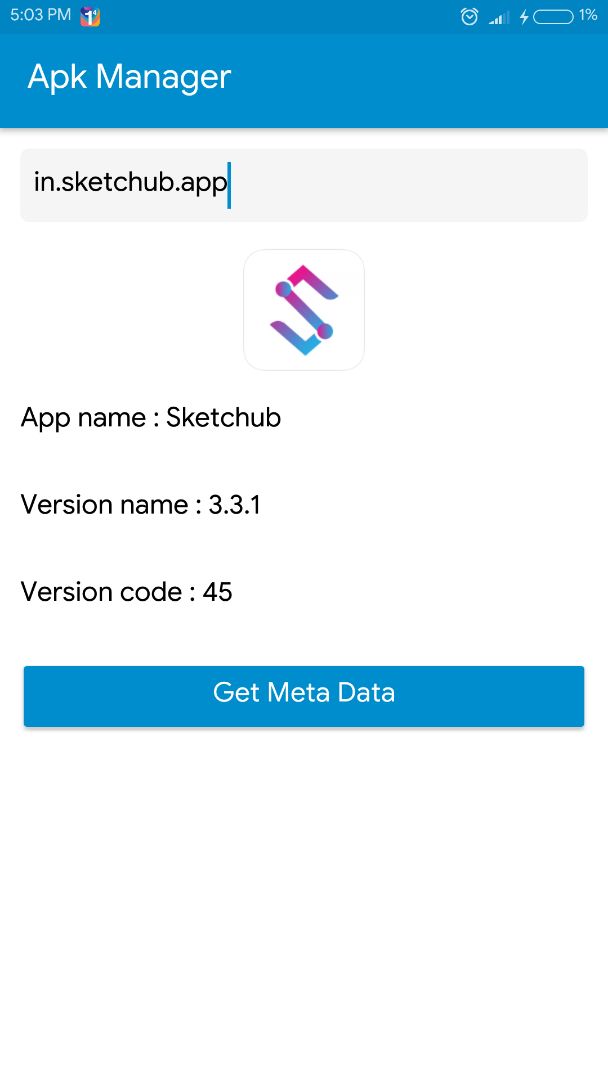This screenshot has width=608, height=1080.
Task: Tap the Version name : 3.3.1 text
Action: (x=140, y=505)
